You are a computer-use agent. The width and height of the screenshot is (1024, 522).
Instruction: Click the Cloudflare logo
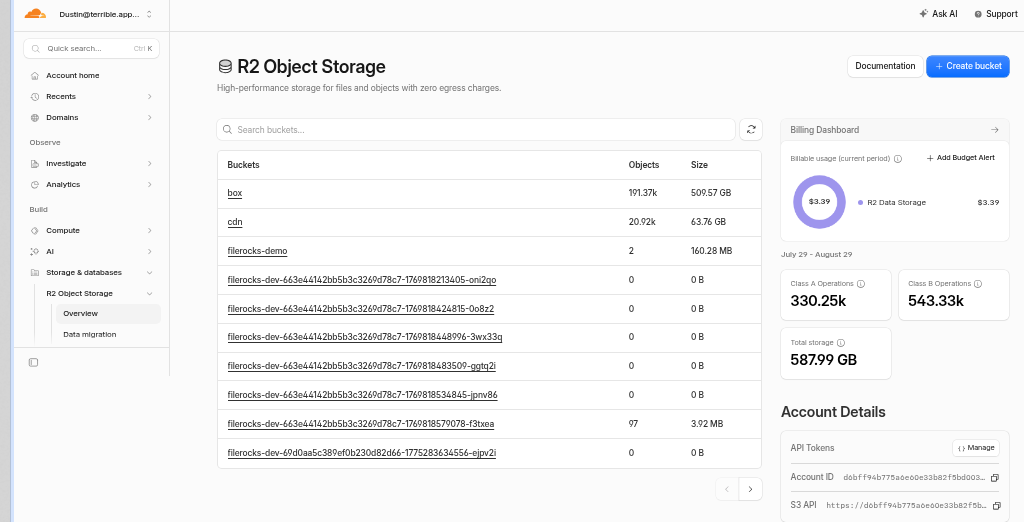[35, 14]
